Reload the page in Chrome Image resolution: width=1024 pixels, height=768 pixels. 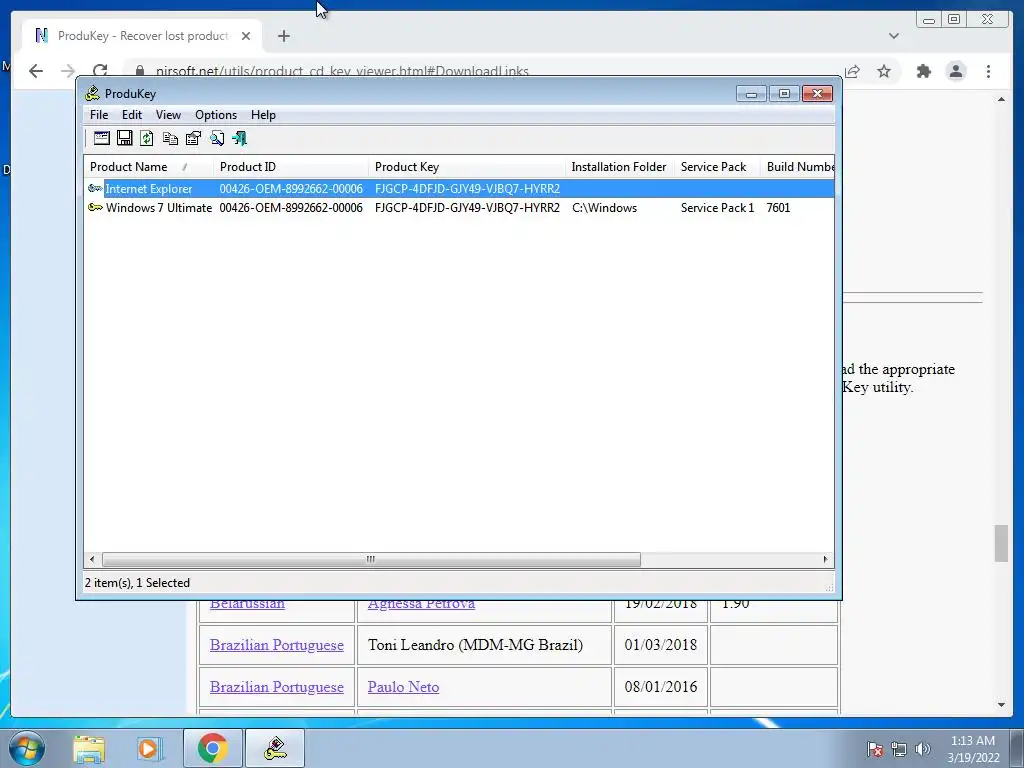coord(100,71)
